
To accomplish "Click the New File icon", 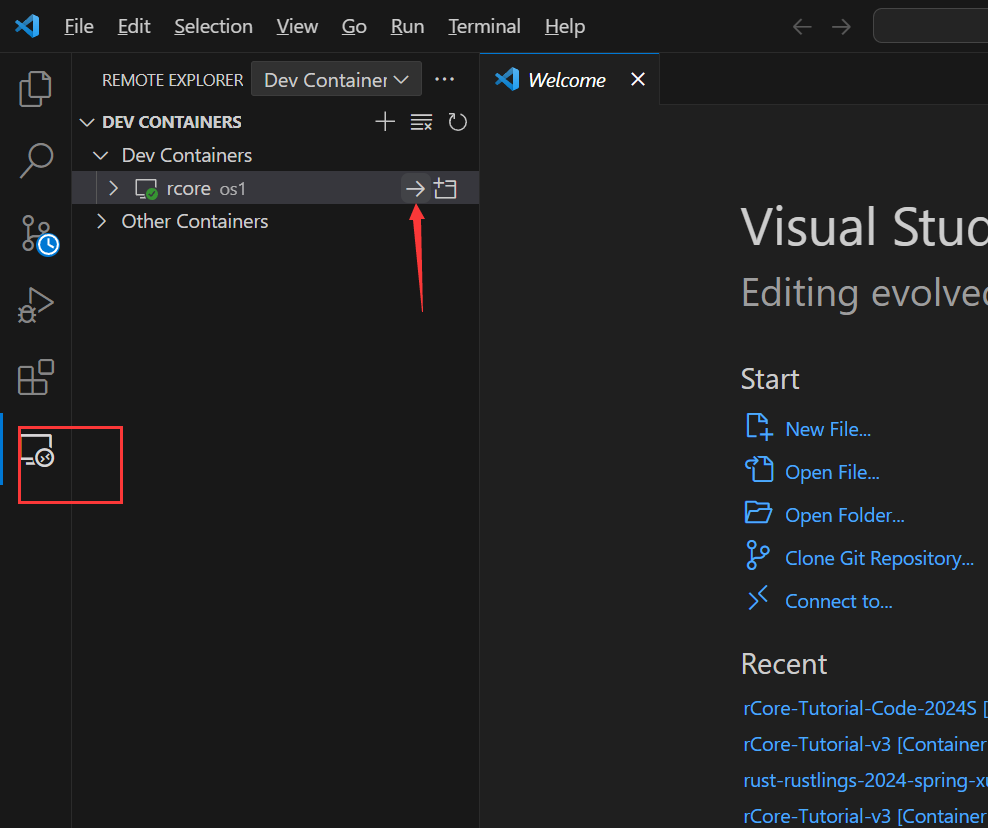I will coord(759,427).
